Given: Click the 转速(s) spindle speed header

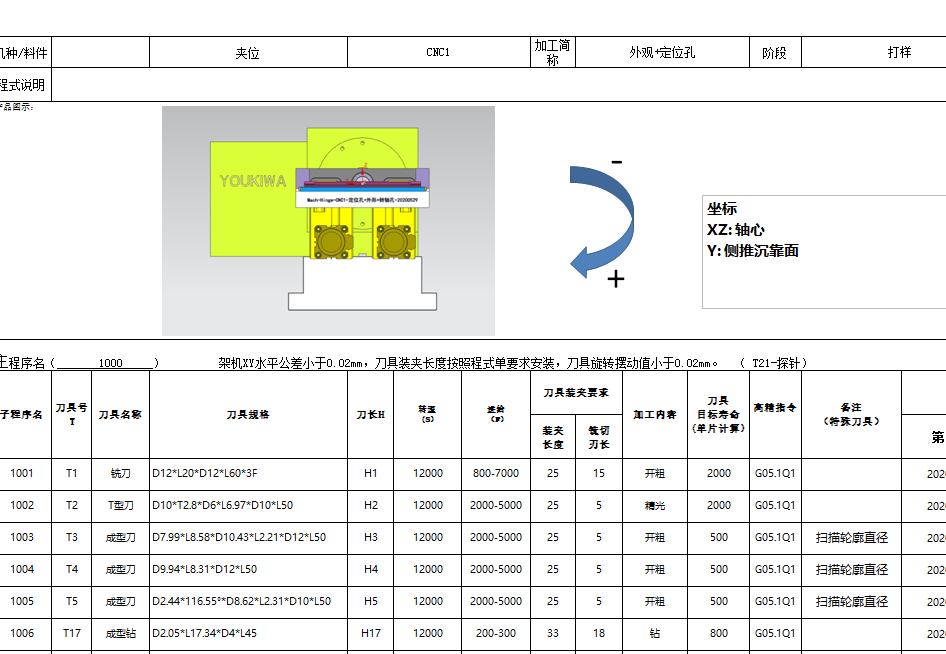Looking at the screenshot, I should [428, 417].
